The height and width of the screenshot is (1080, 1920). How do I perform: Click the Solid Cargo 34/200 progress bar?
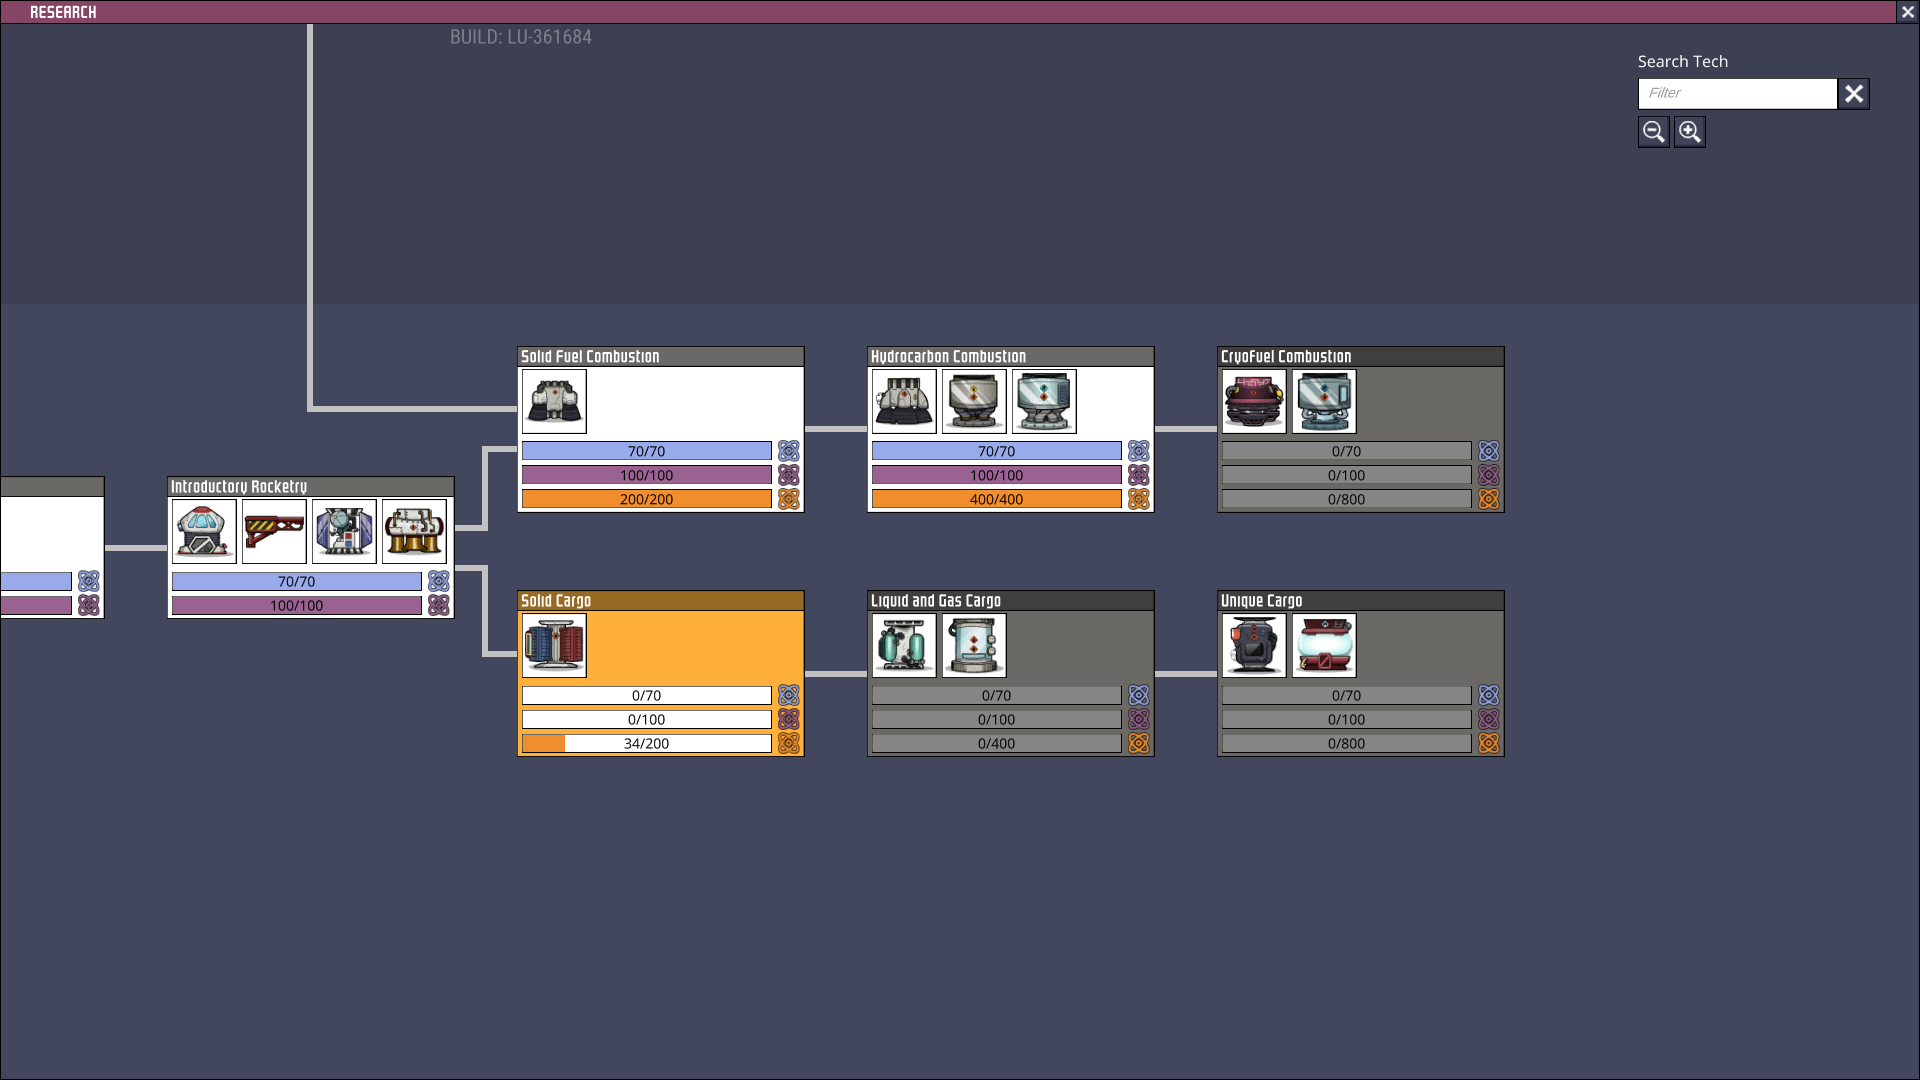646,744
